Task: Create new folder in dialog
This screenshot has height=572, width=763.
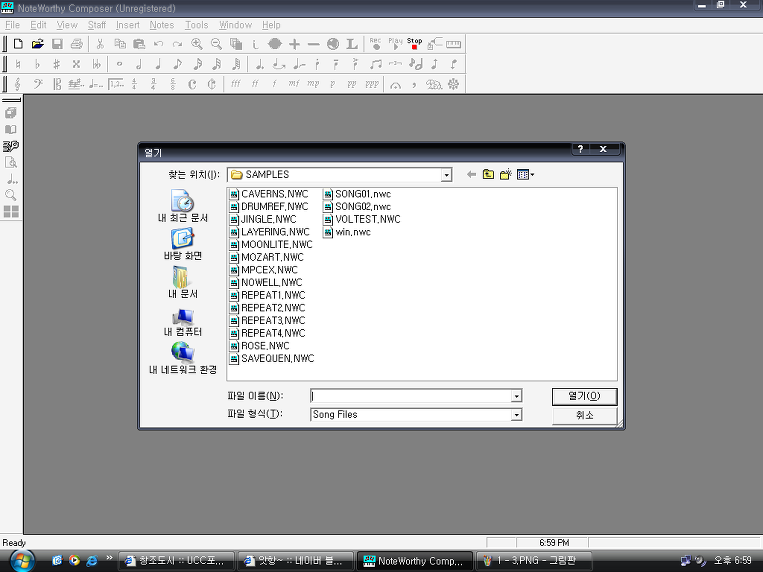Action: pos(506,174)
